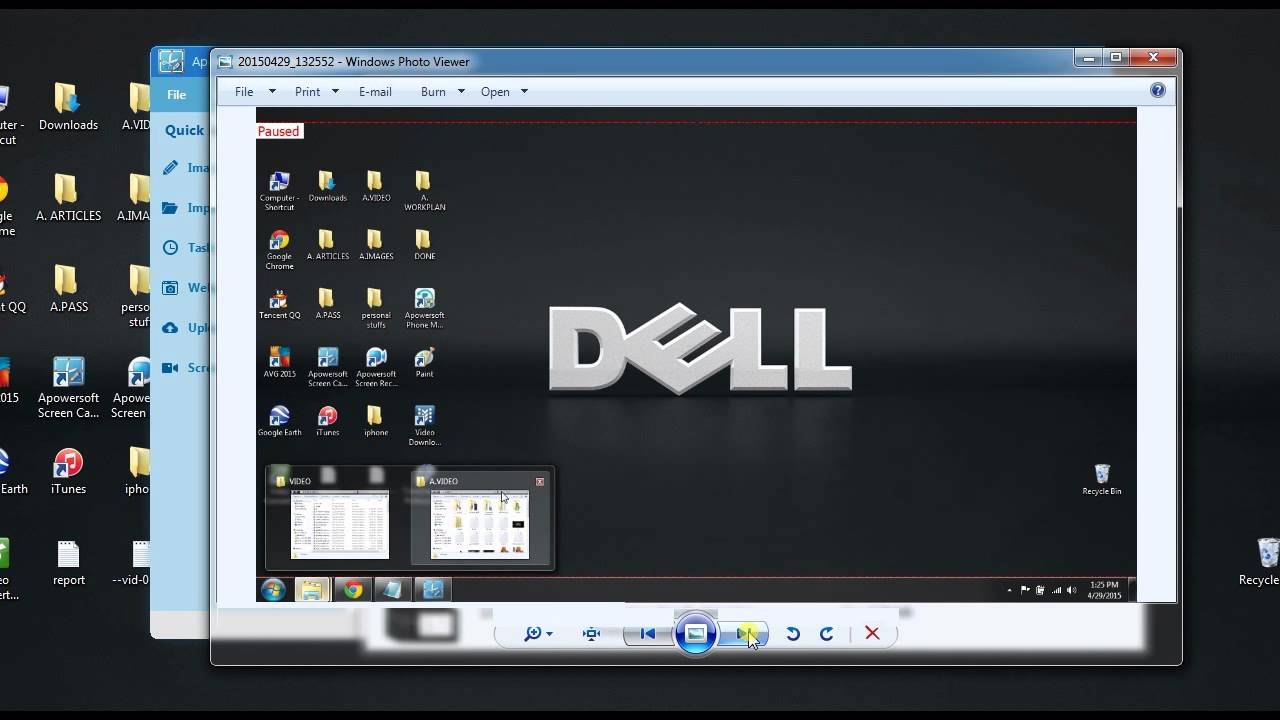Rotate the photo clockwise
This screenshot has width=1280, height=720.
(827, 633)
